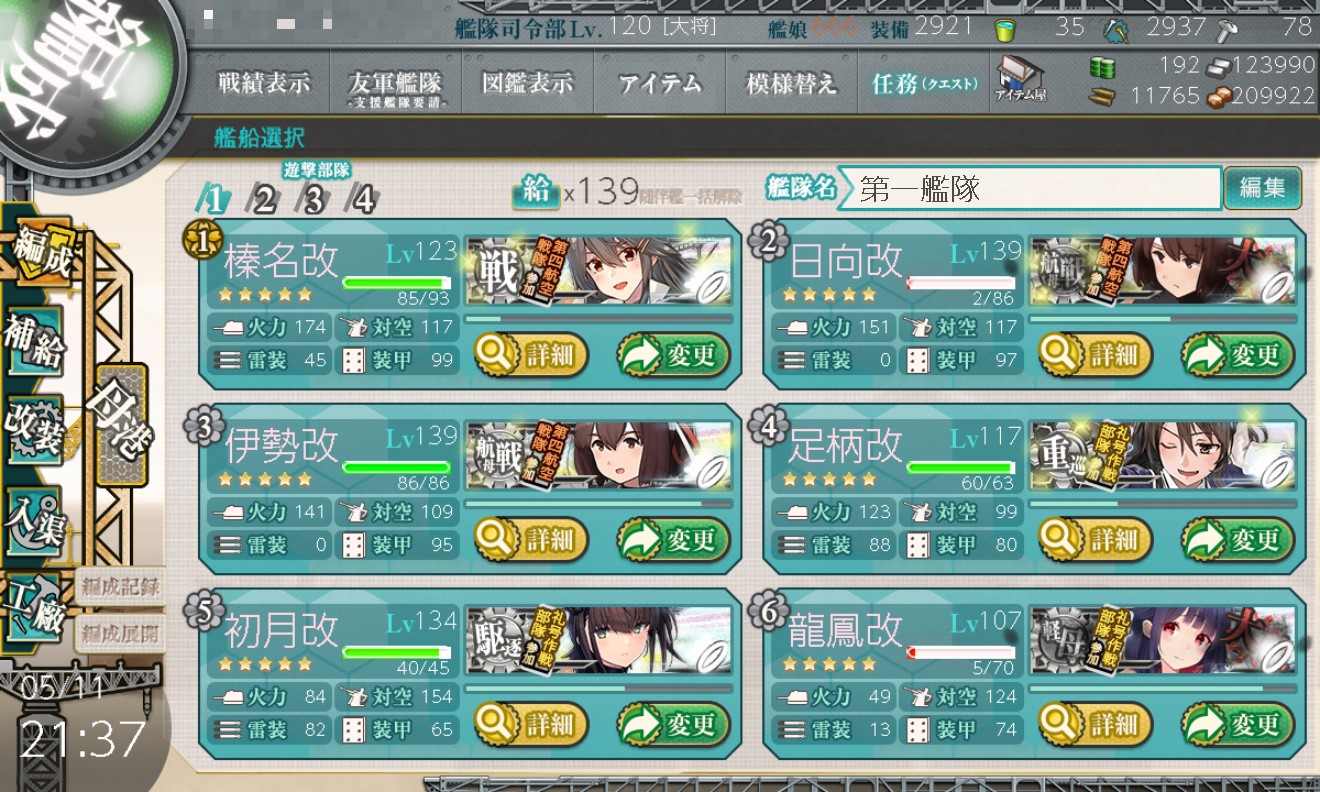Select the 編成 organize sidebar icon

pos(40,252)
